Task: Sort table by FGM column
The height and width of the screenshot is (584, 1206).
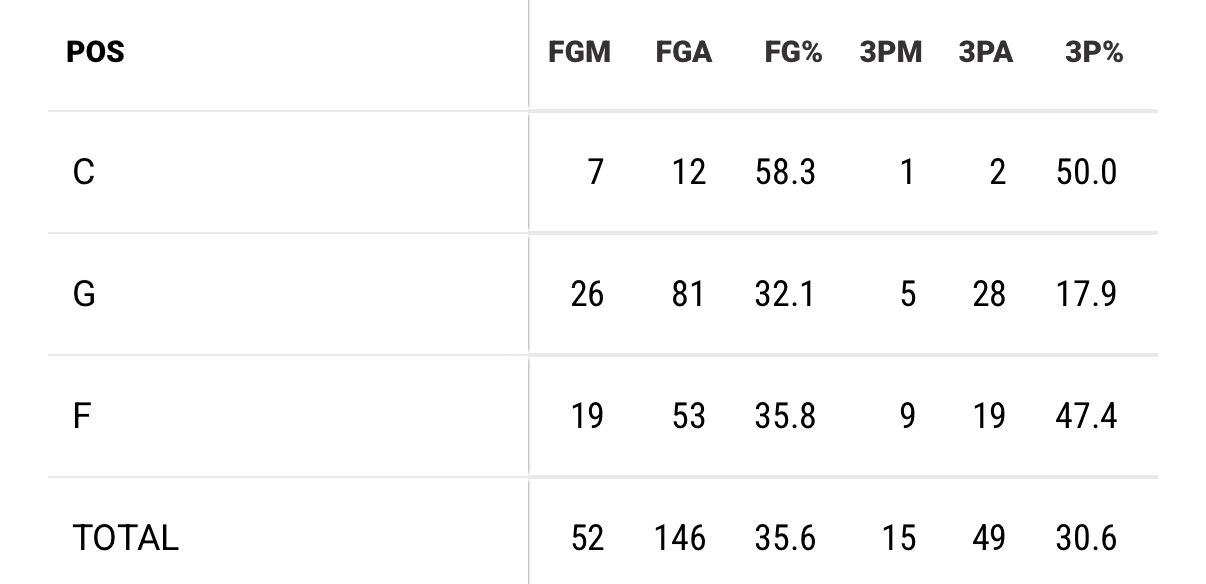Action: tap(579, 53)
